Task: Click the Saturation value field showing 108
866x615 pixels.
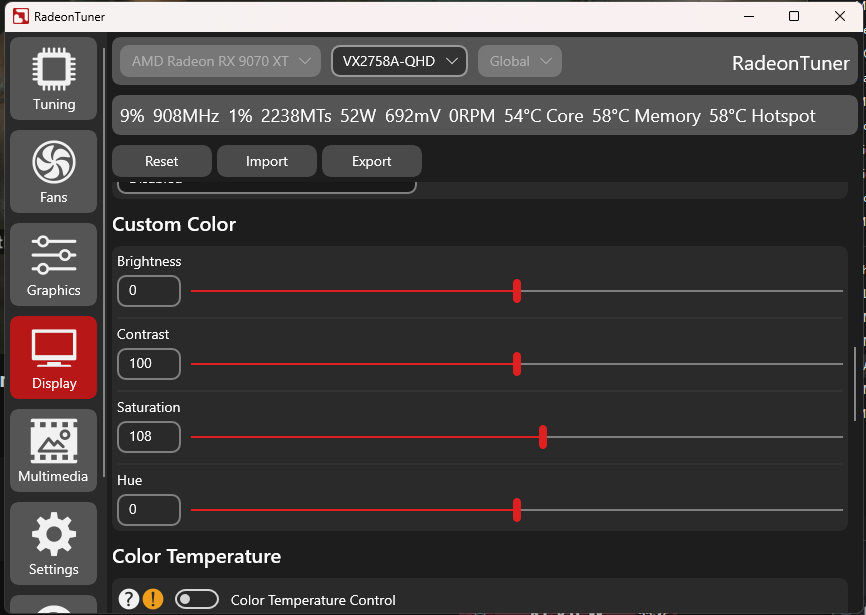Action: (149, 437)
